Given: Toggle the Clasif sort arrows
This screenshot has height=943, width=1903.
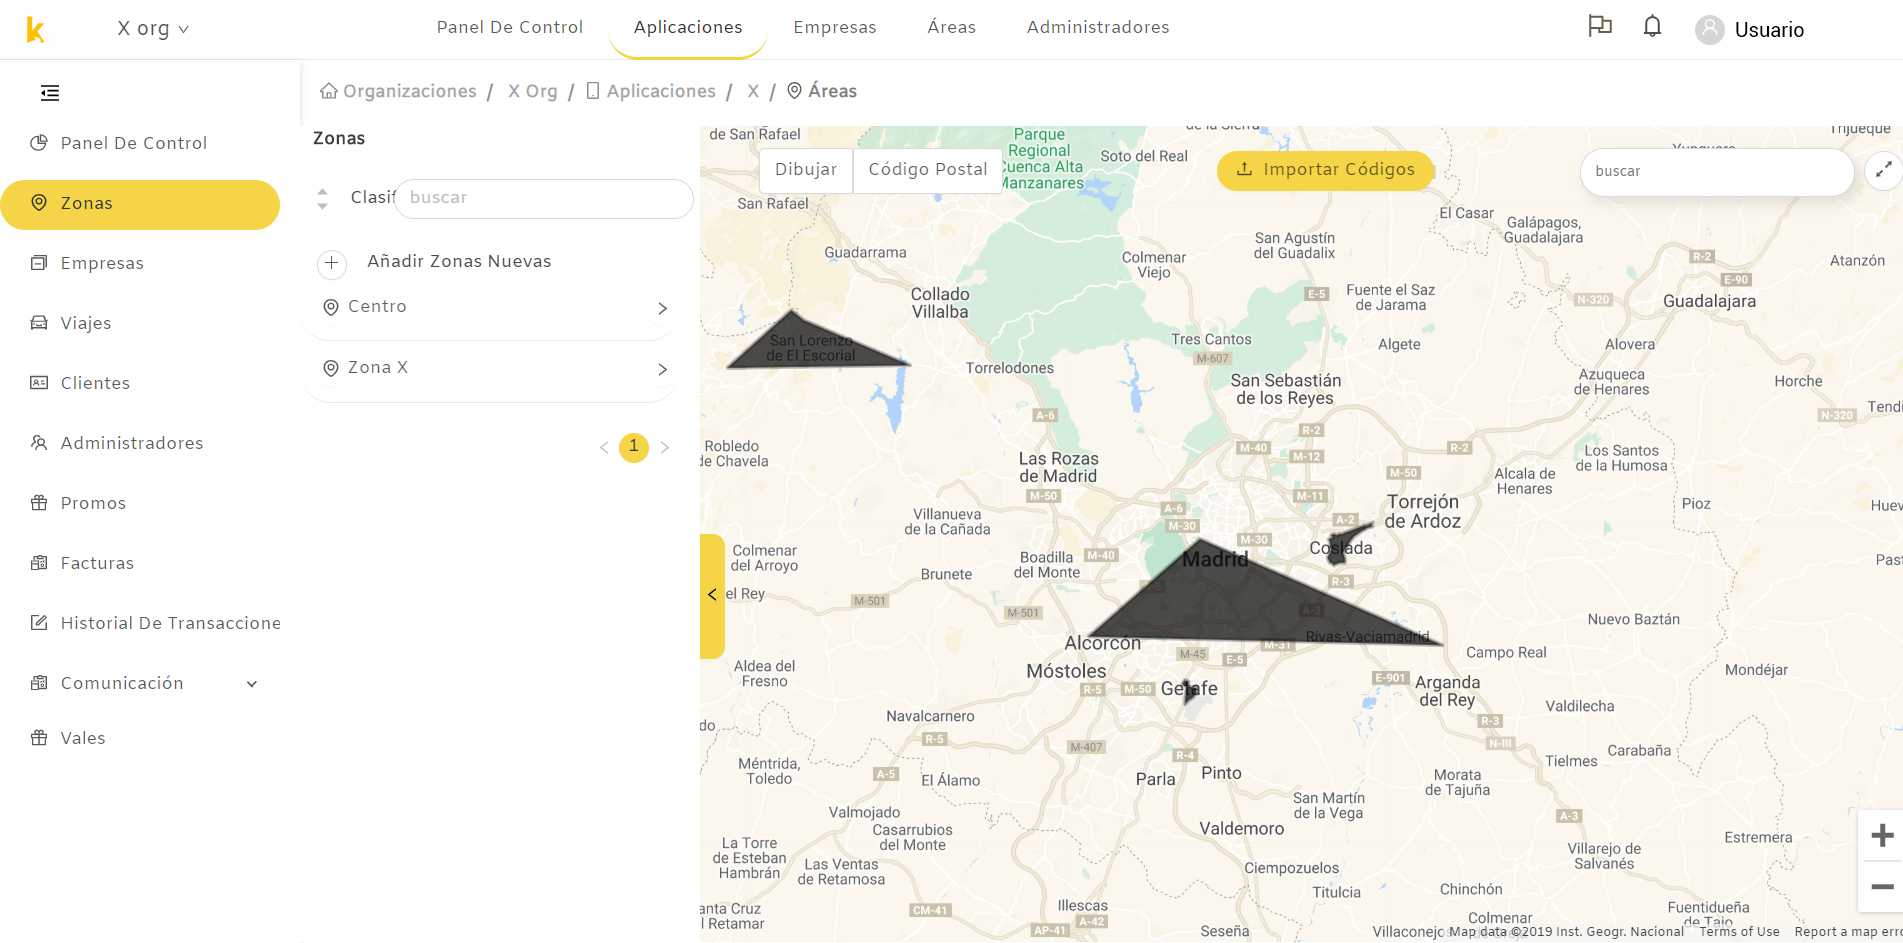Looking at the screenshot, I should 322,198.
